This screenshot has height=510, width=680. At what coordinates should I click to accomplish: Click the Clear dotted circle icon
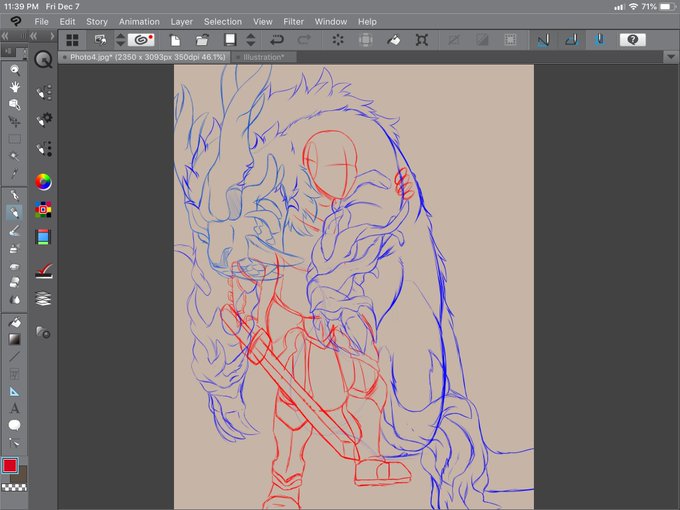pos(337,40)
